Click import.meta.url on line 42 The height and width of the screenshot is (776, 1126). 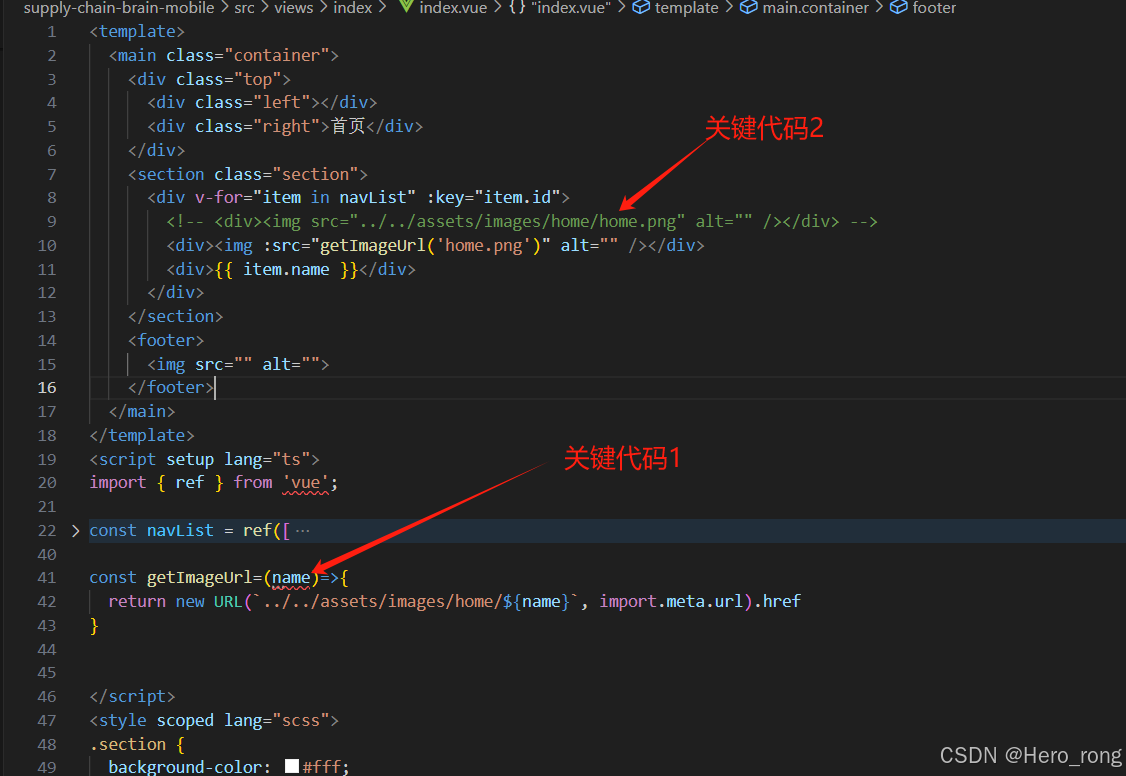[x=671, y=602]
